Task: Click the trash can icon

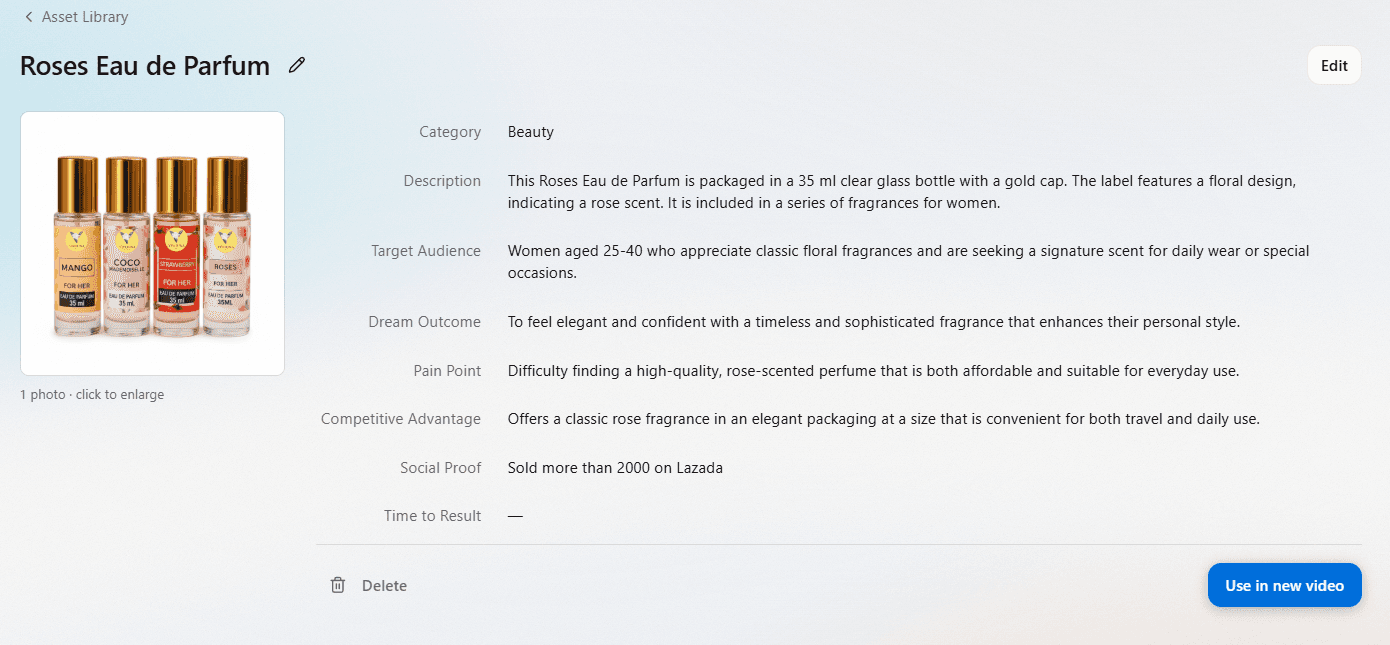Action: (338, 585)
